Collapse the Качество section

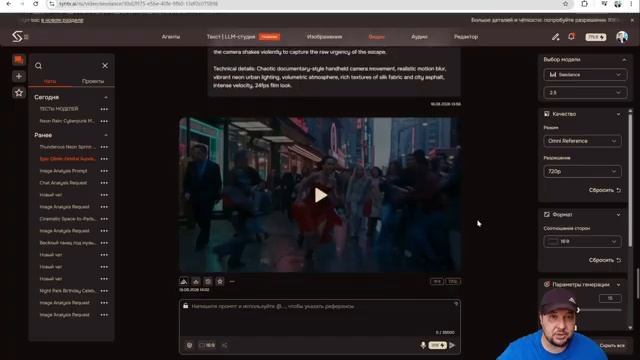coord(619,114)
